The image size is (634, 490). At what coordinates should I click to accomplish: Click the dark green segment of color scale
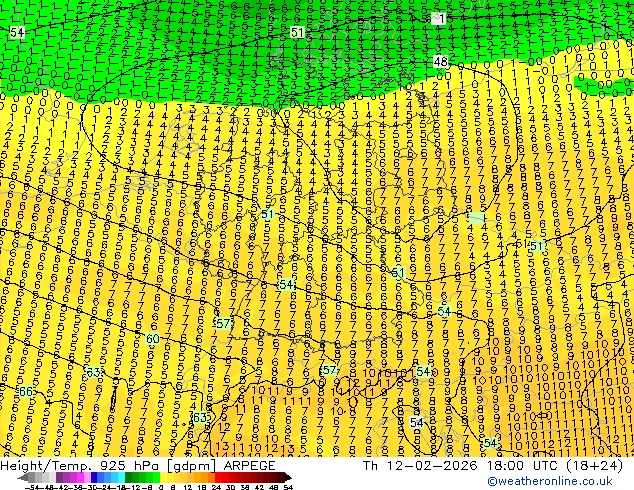click(129, 478)
